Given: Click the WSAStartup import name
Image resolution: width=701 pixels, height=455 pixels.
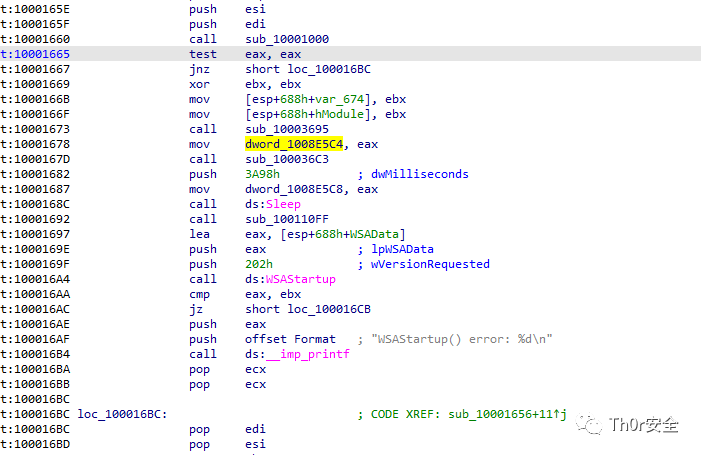Looking at the screenshot, I should (301, 279).
